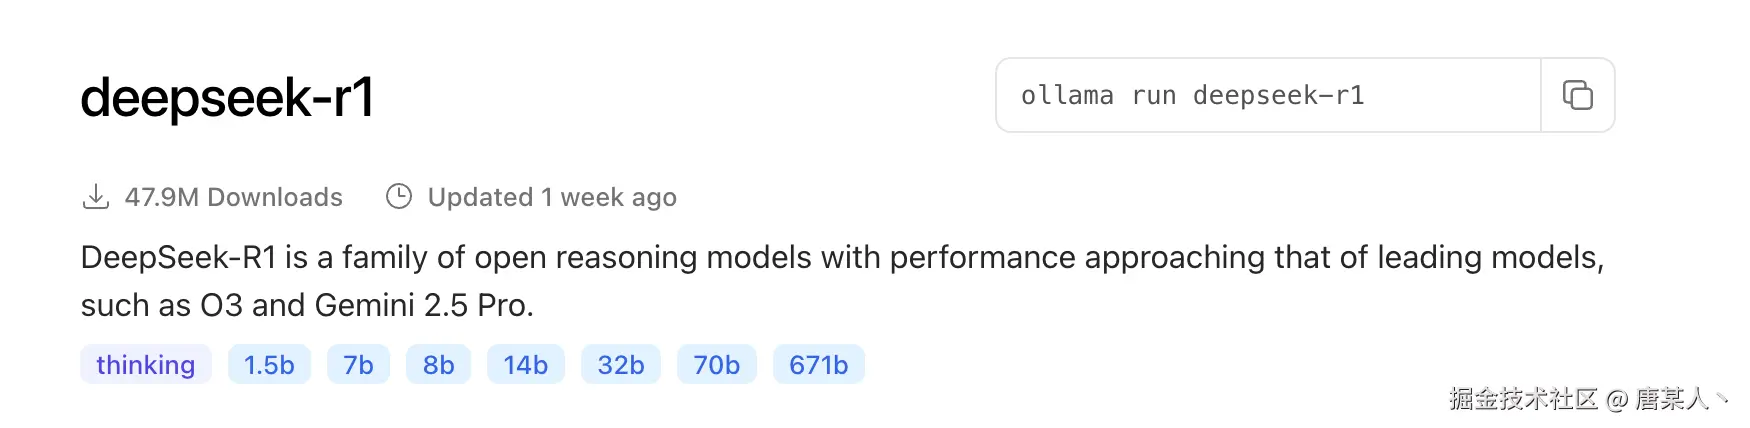The width and height of the screenshot is (1750, 428).
Task: Pick the 8b model size tag
Action: (x=438, y=365)
